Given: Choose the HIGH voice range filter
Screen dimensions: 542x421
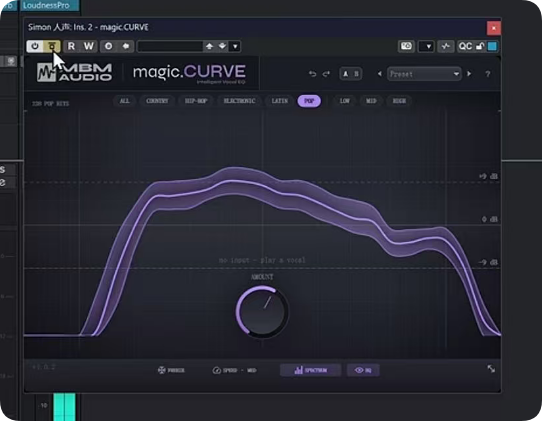Looking at the screenshot, I should tap(399, 101).
